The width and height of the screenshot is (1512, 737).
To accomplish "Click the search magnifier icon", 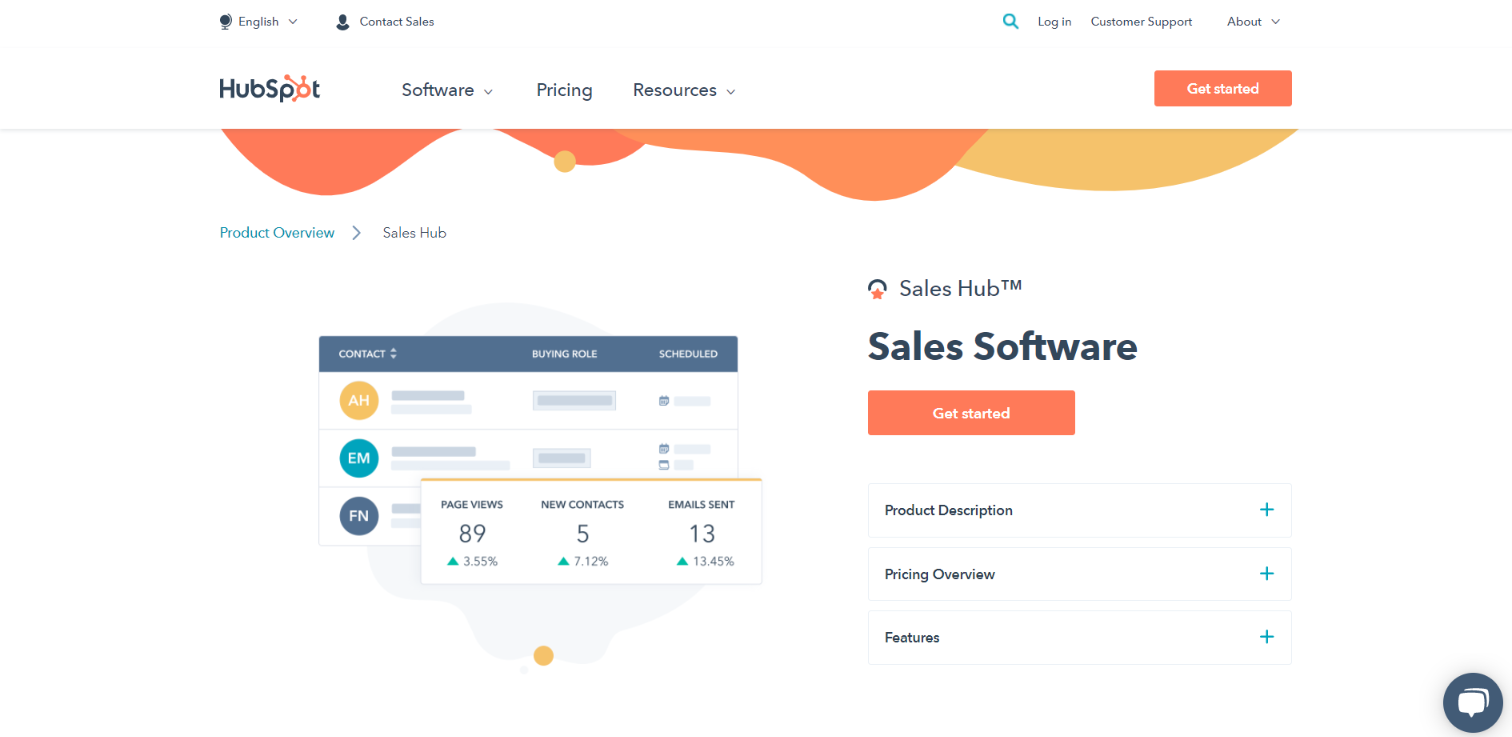I will click(1011, 21).
